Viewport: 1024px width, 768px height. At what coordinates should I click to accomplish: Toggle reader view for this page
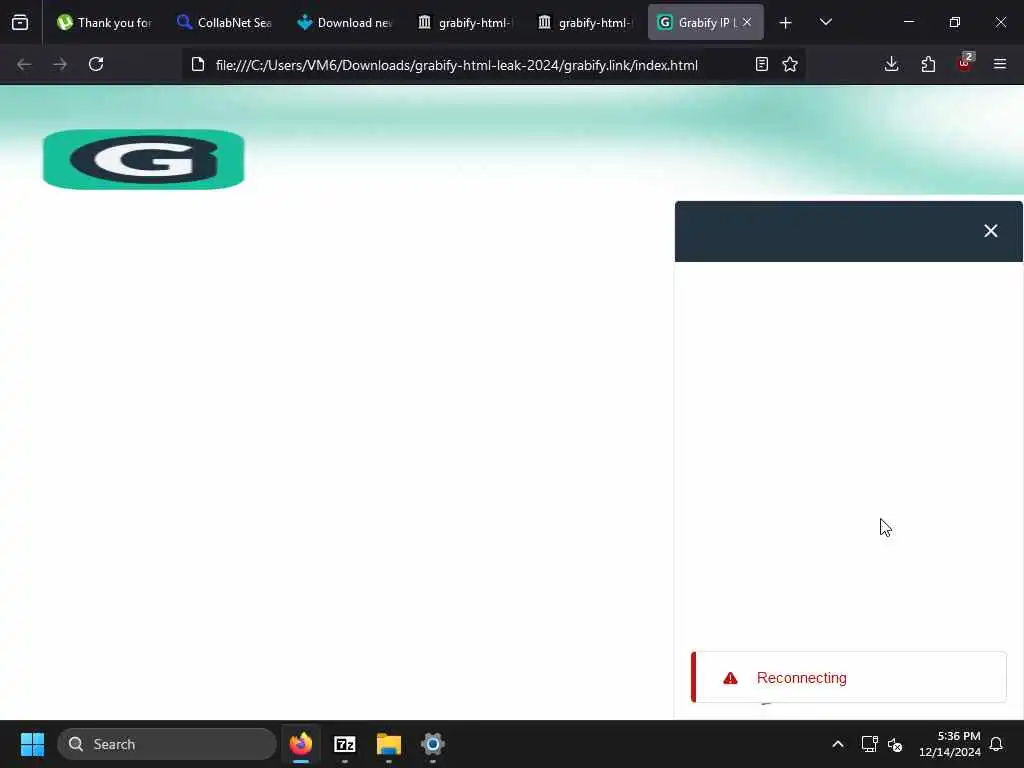[761, 65]
